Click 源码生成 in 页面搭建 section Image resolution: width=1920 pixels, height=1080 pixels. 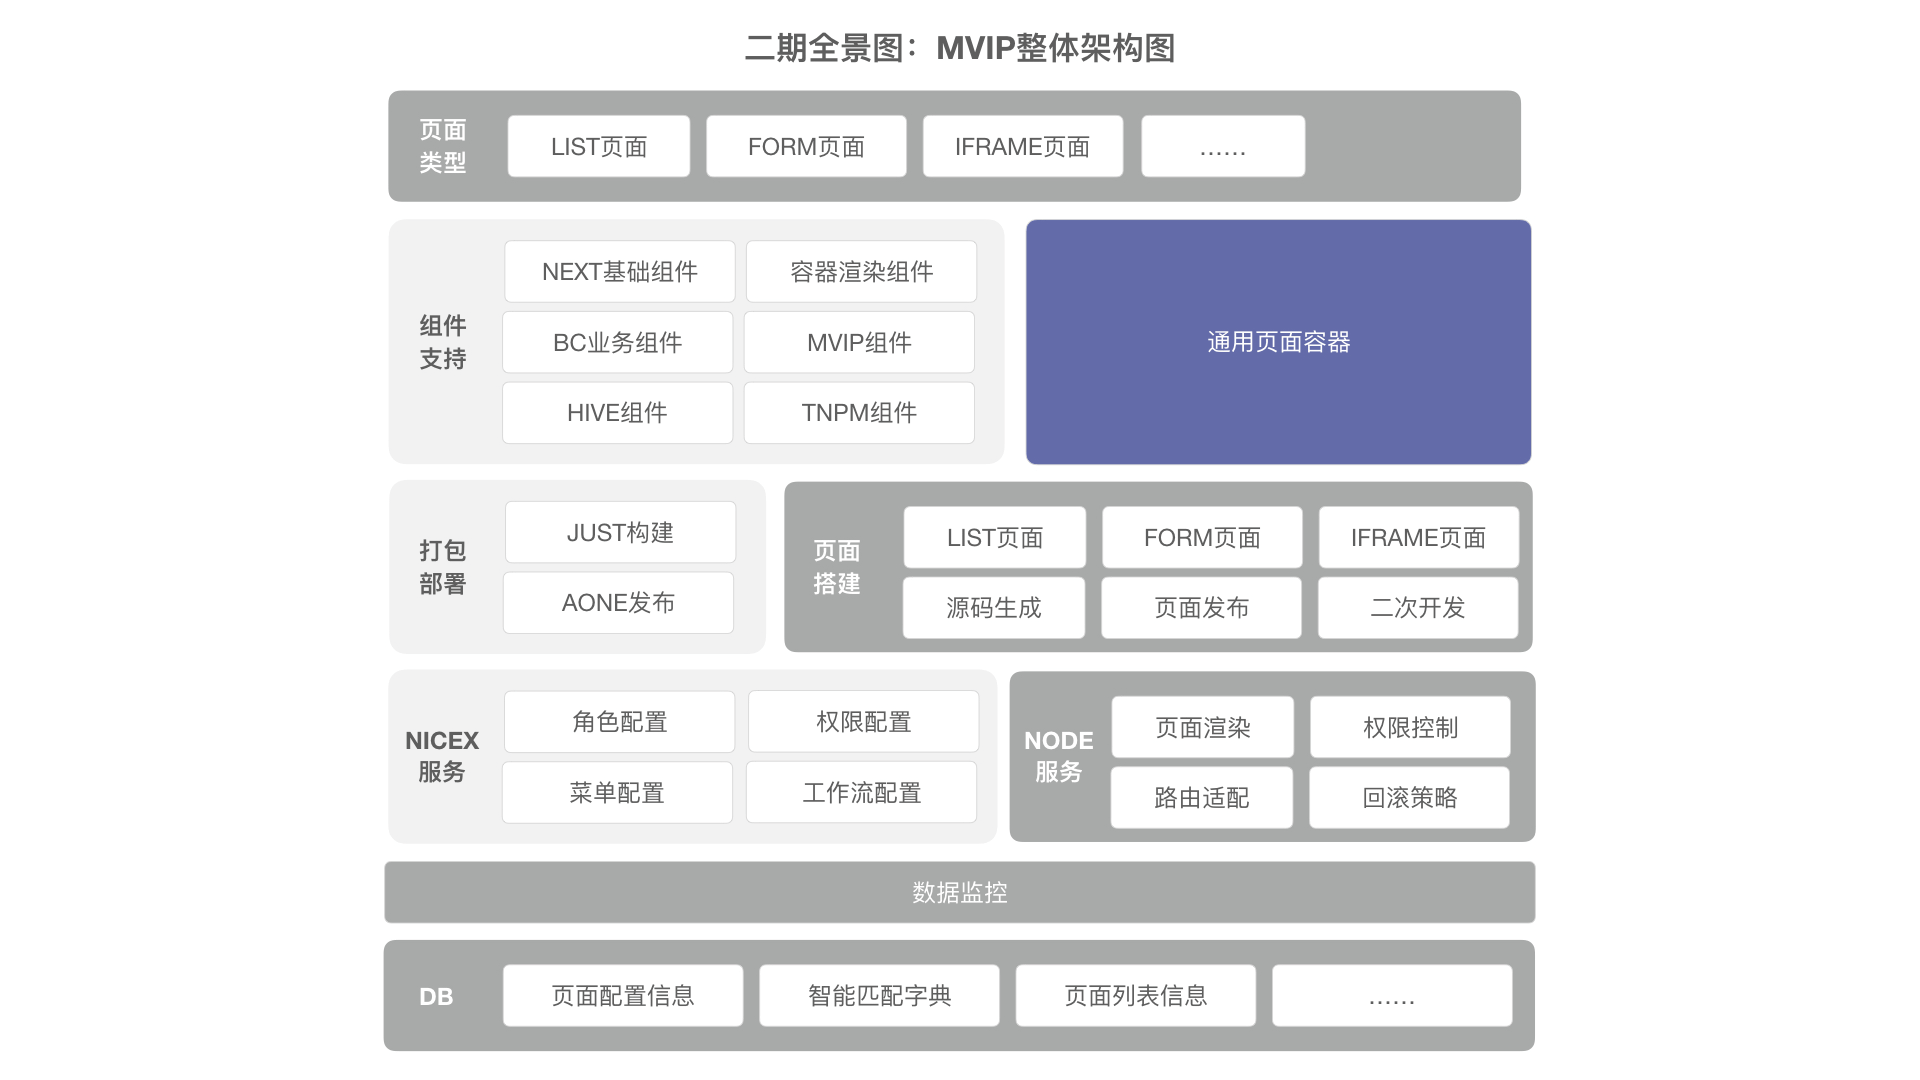pyautogui.click(x=993, y=608)
